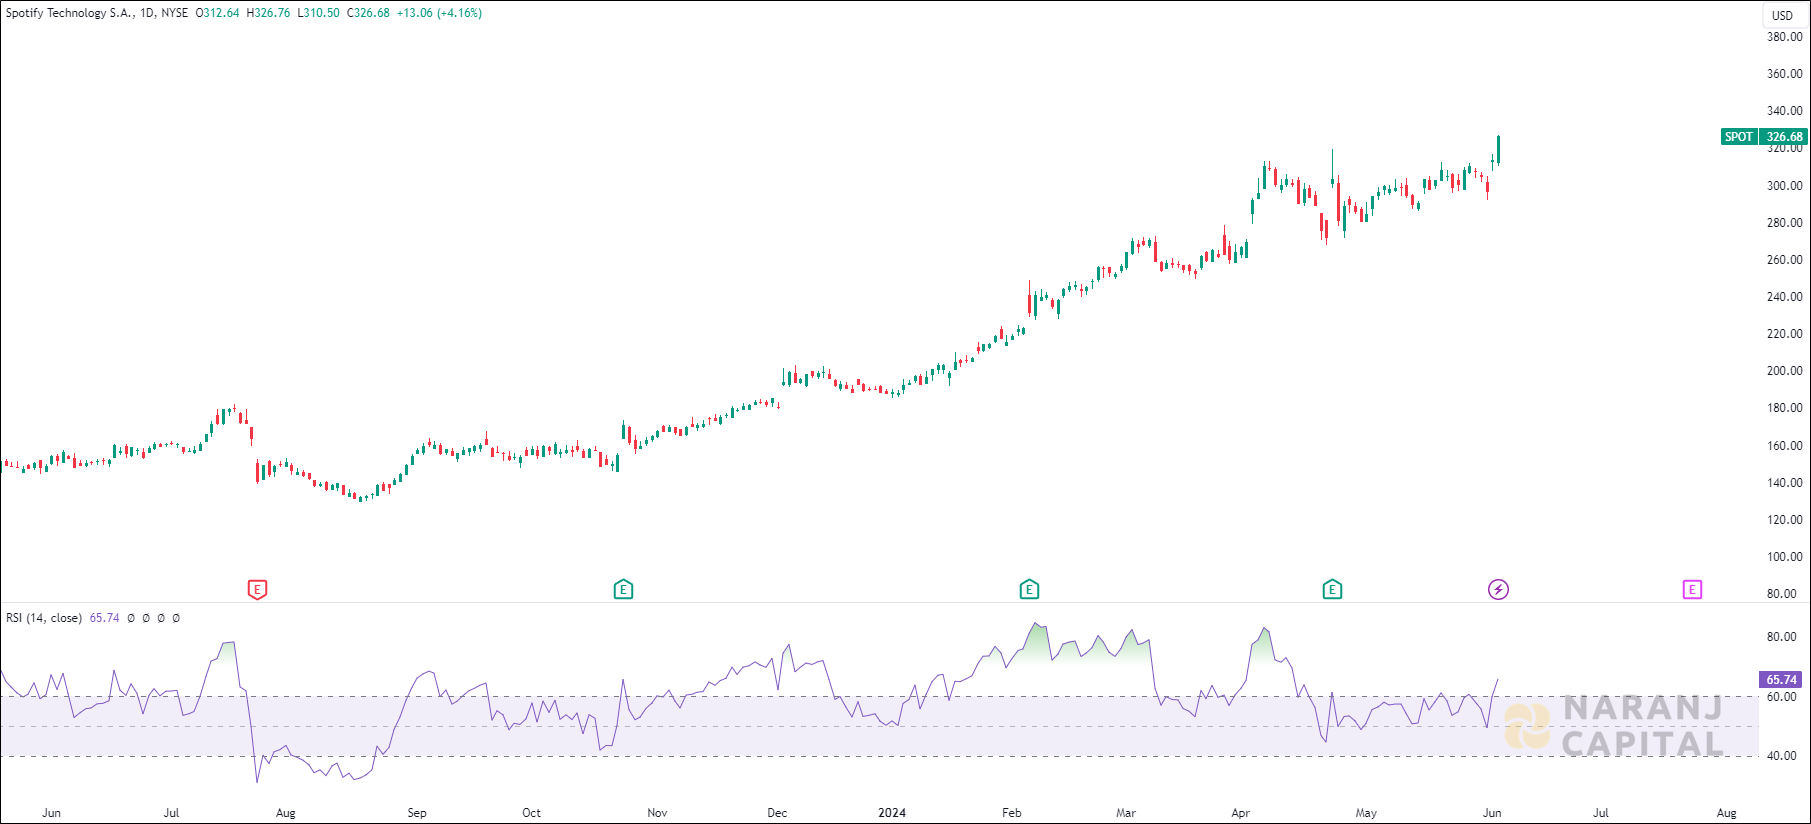Image resolution: width=1811 pixels, height=824 pixels.
Task: Click the Sep label on time axis
Action: [x=417, y=813]
